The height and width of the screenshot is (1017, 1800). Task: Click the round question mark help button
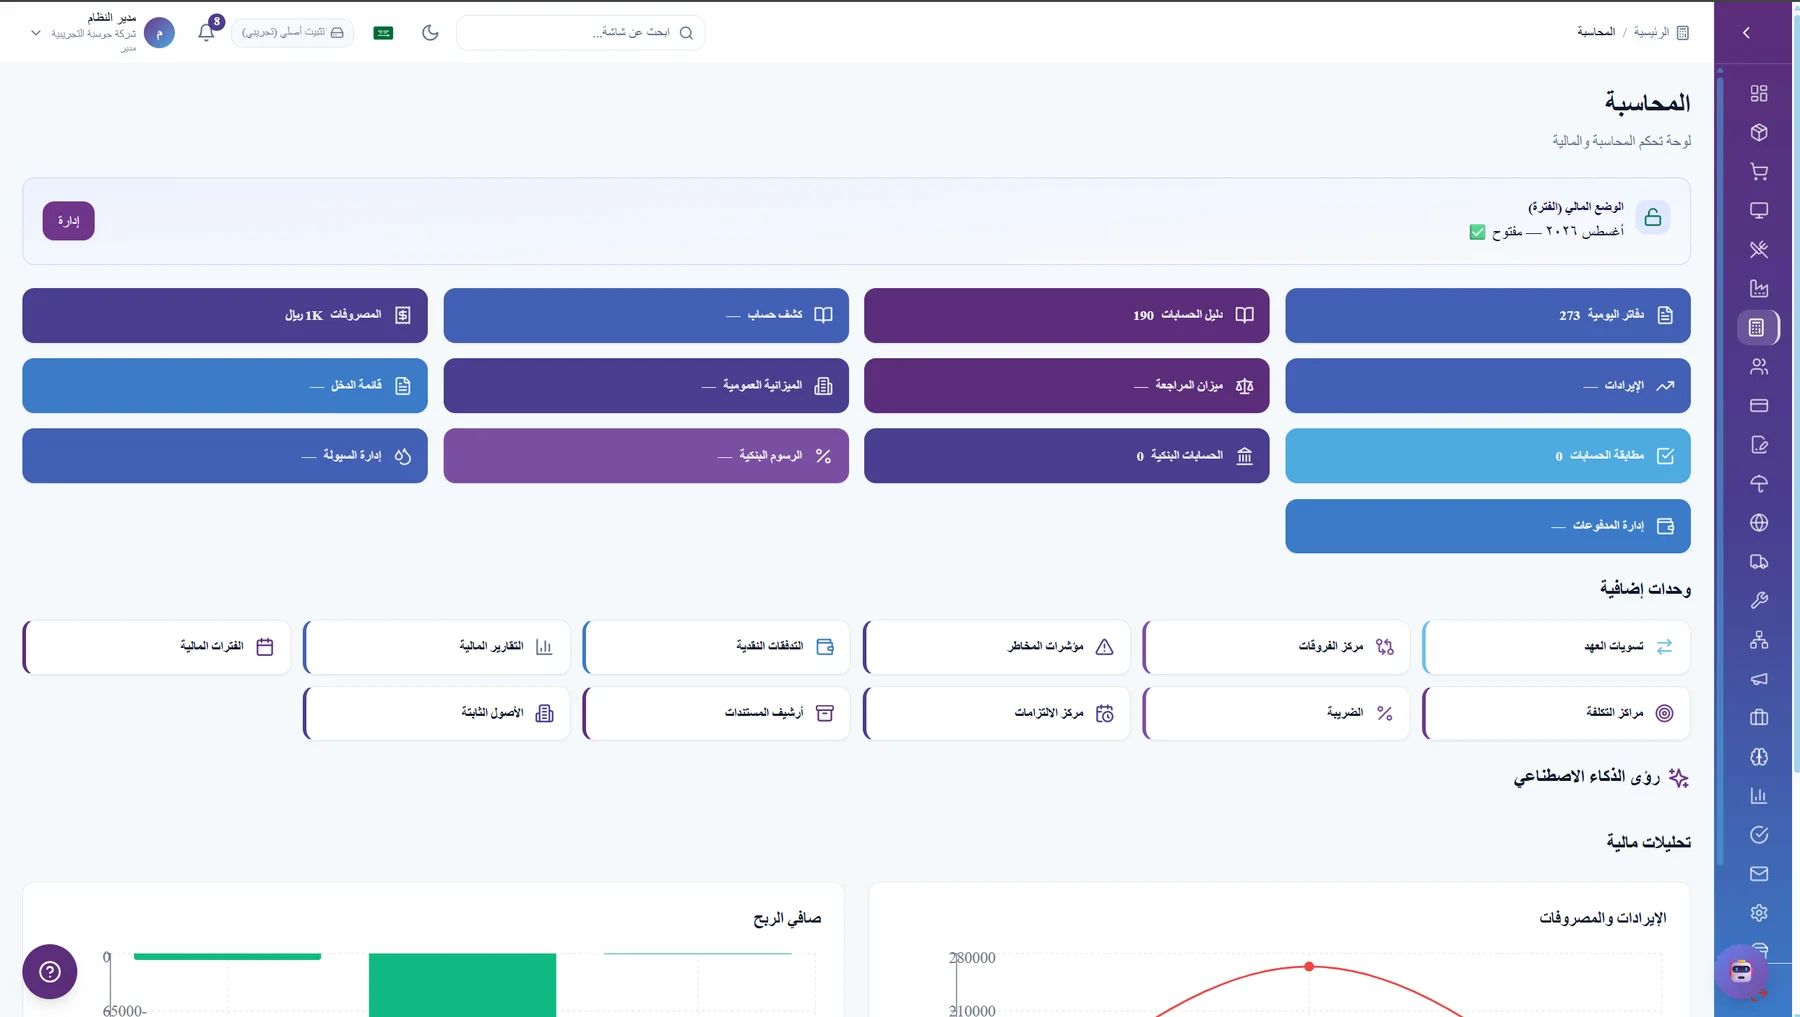(x=50, y=971)
